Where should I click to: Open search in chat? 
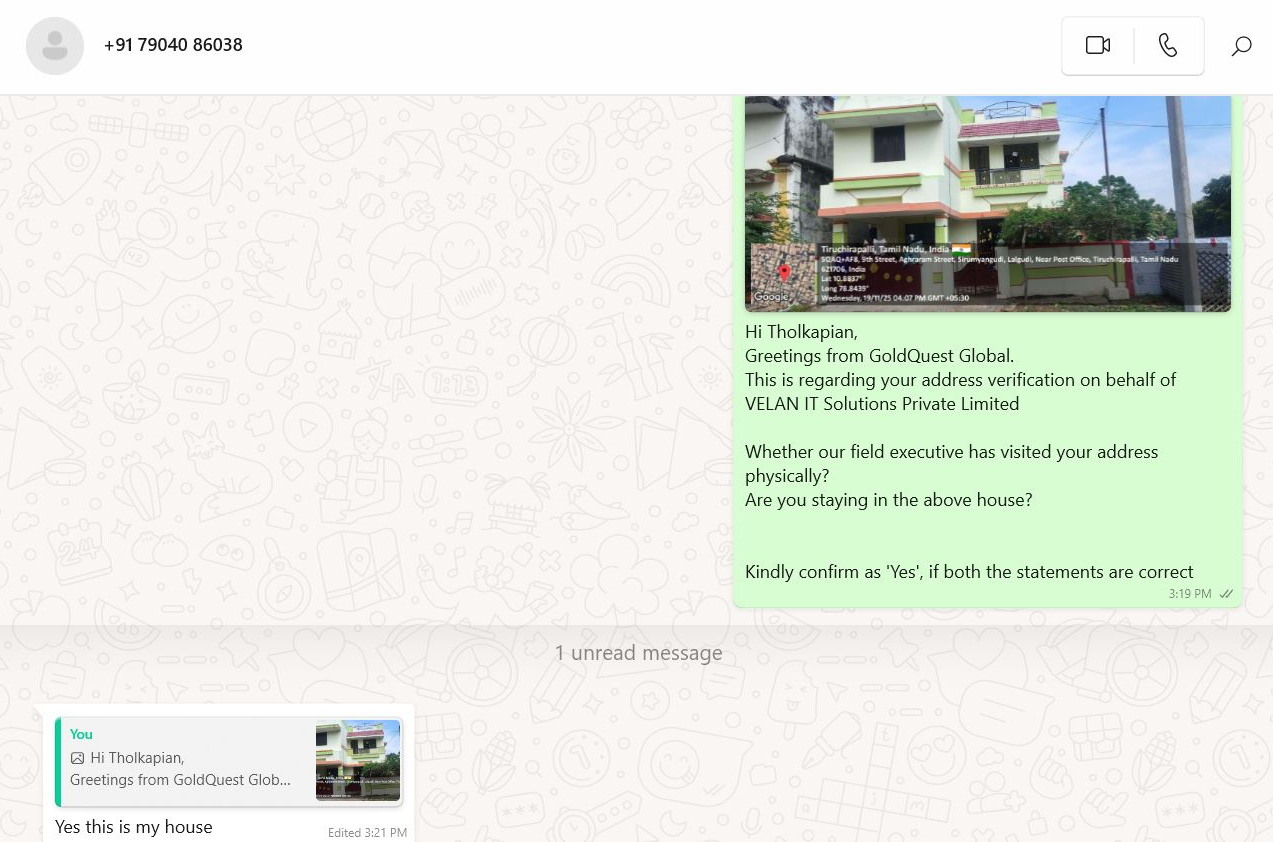[1241, 46]
